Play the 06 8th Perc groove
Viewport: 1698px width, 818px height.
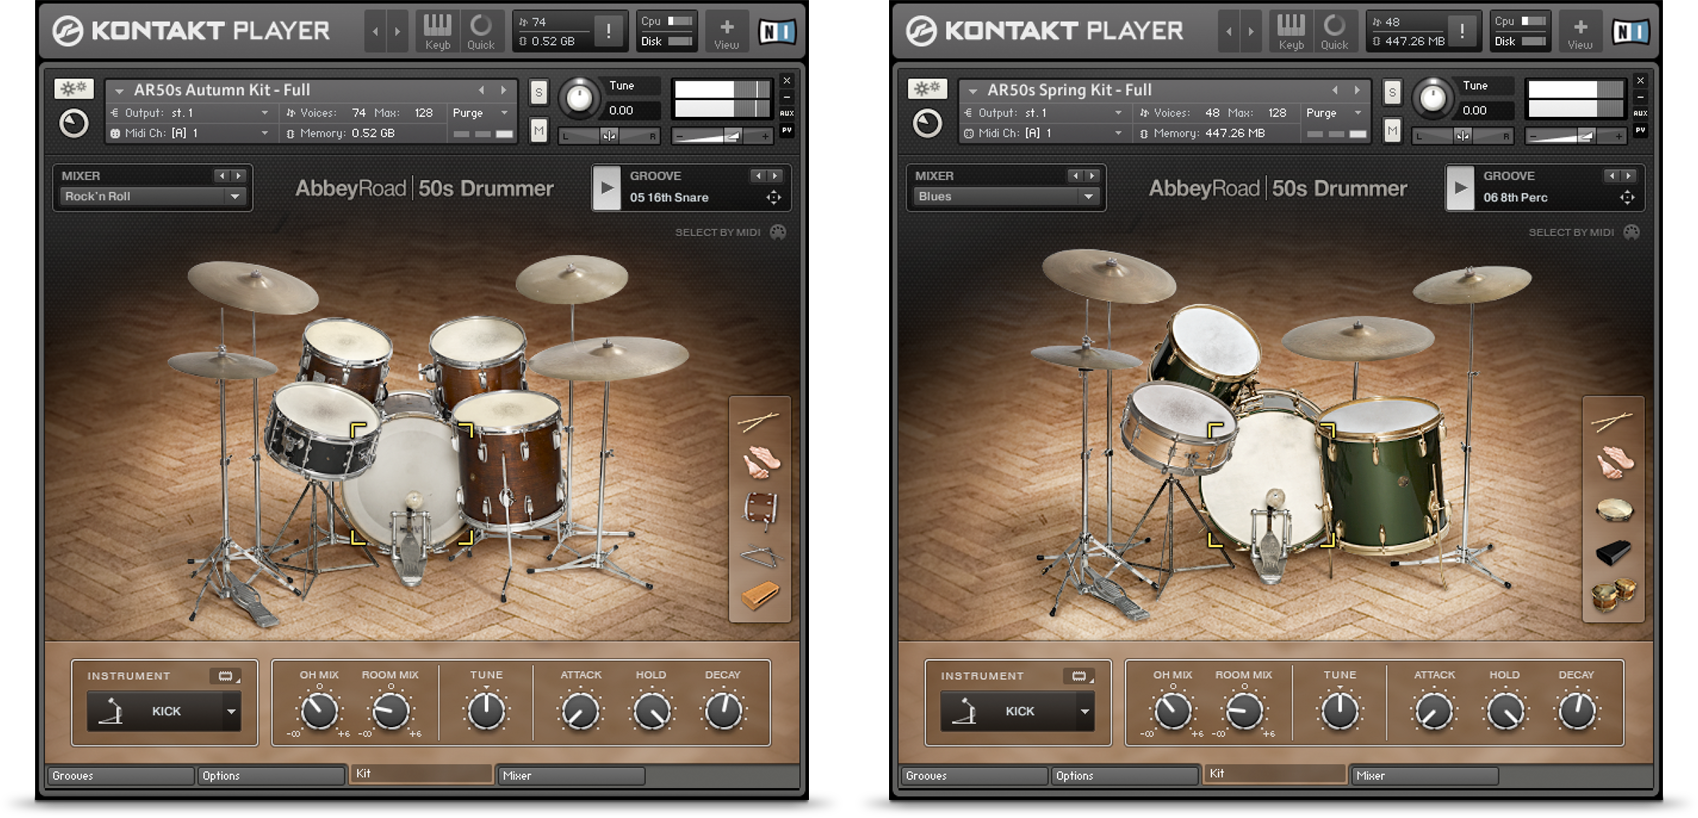tap(1460, 188)
